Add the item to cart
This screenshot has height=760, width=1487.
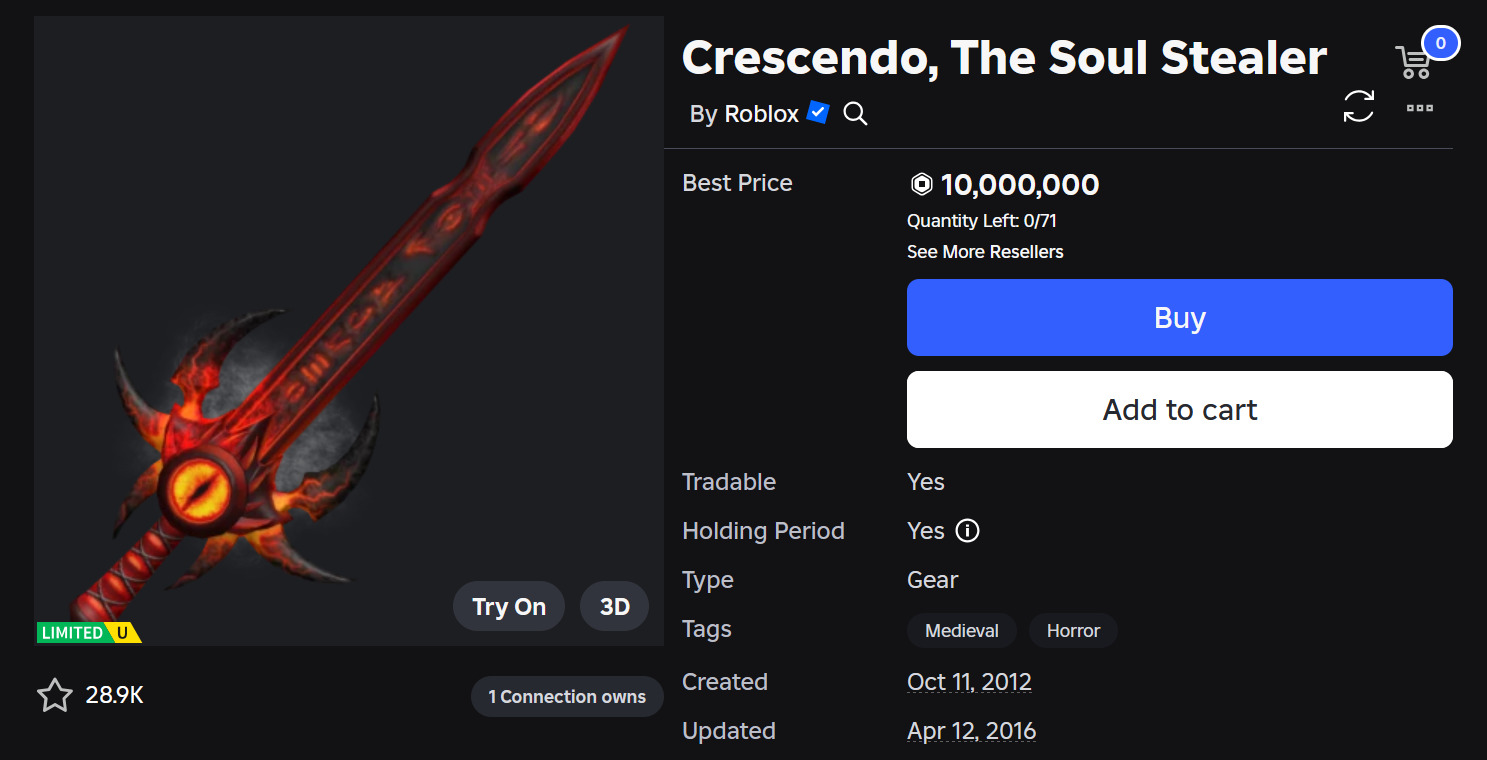coord(1179,410)
